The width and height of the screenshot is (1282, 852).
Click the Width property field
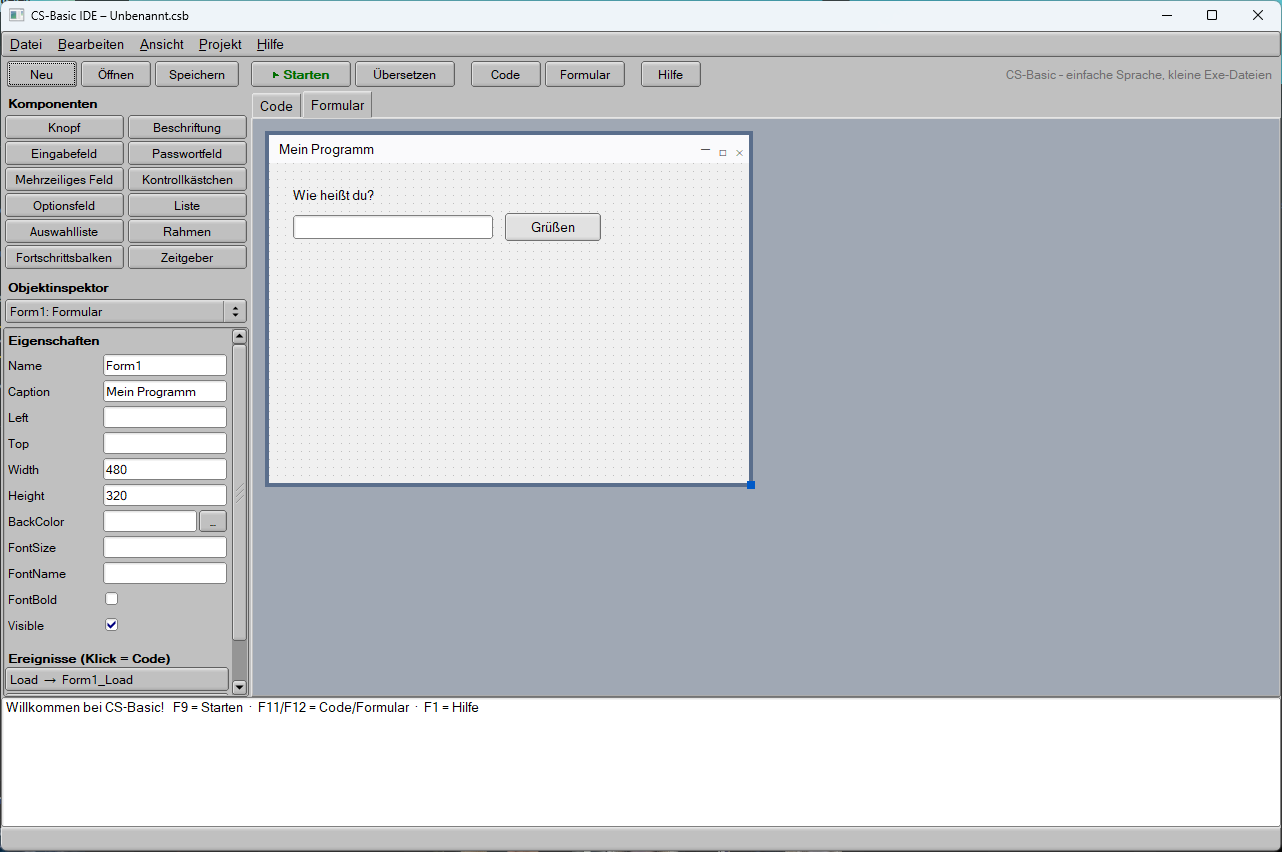click(x=165, y=470)
